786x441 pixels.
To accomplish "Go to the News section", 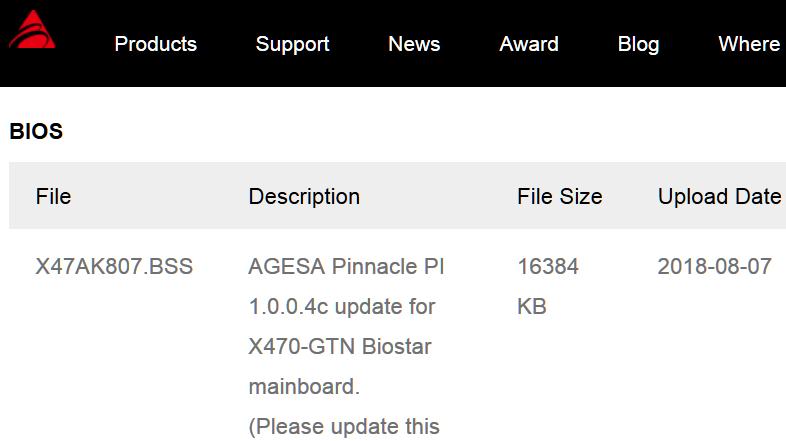I will 414,44.
